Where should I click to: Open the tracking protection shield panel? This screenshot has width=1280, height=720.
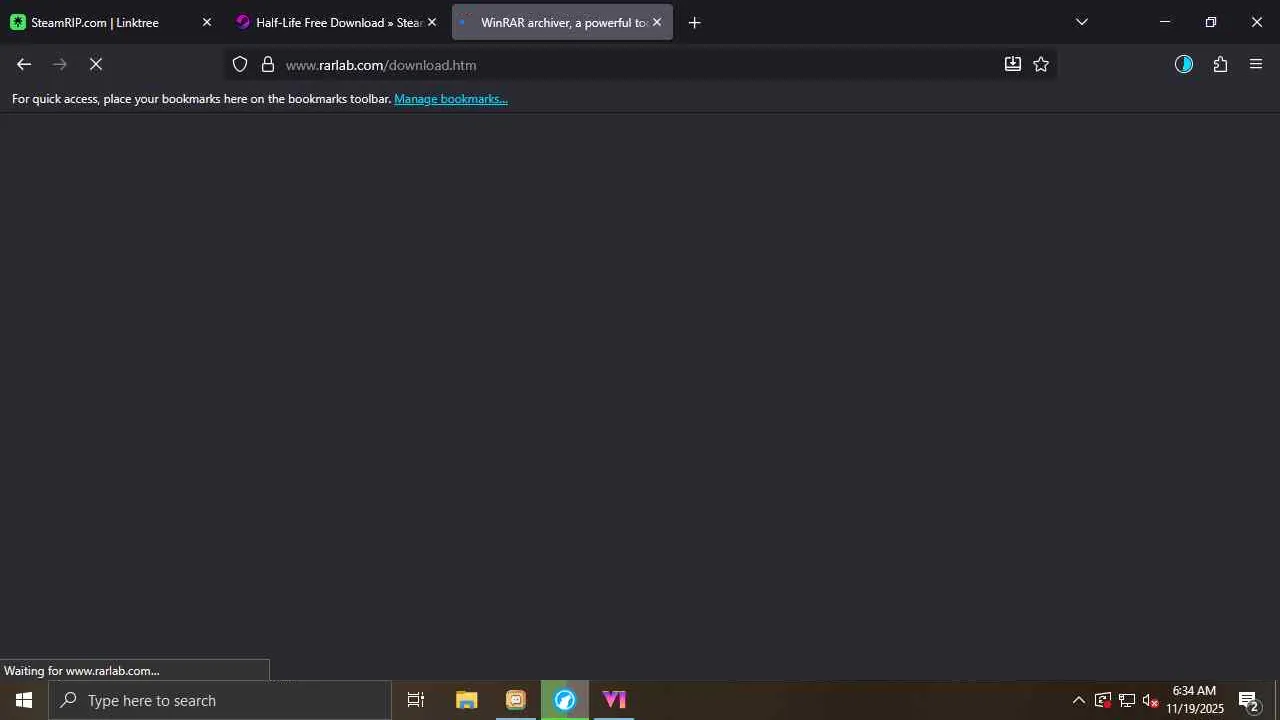[x=240, y=64]
